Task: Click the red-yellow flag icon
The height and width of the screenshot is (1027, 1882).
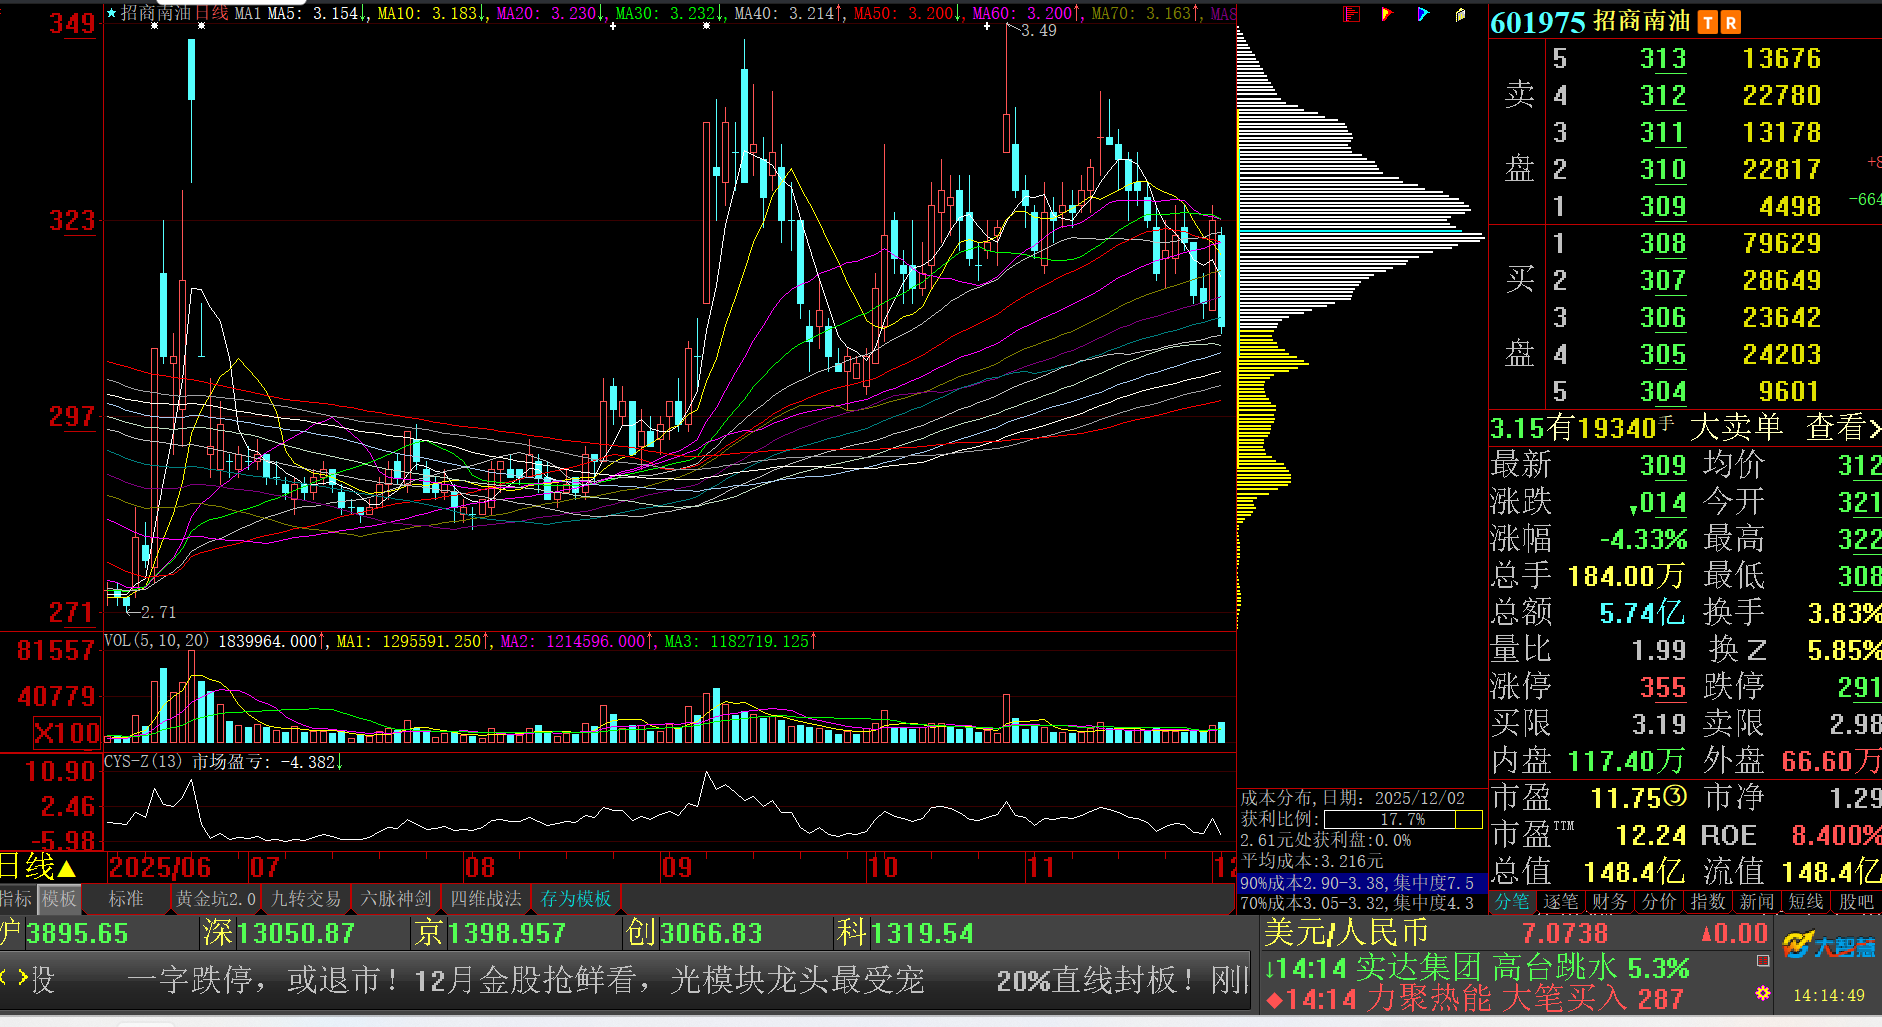Action: (x=1387, y=14)
